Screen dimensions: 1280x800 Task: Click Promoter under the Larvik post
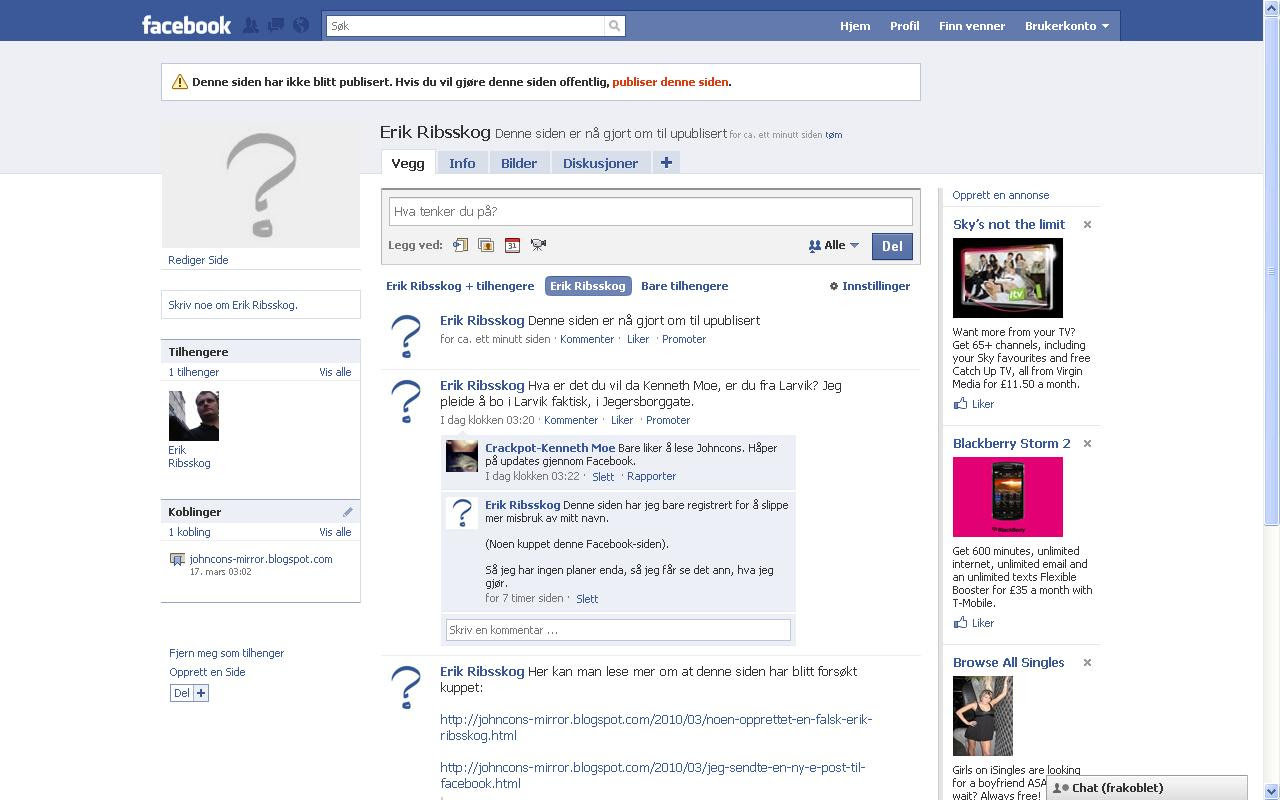pos(668,420)
